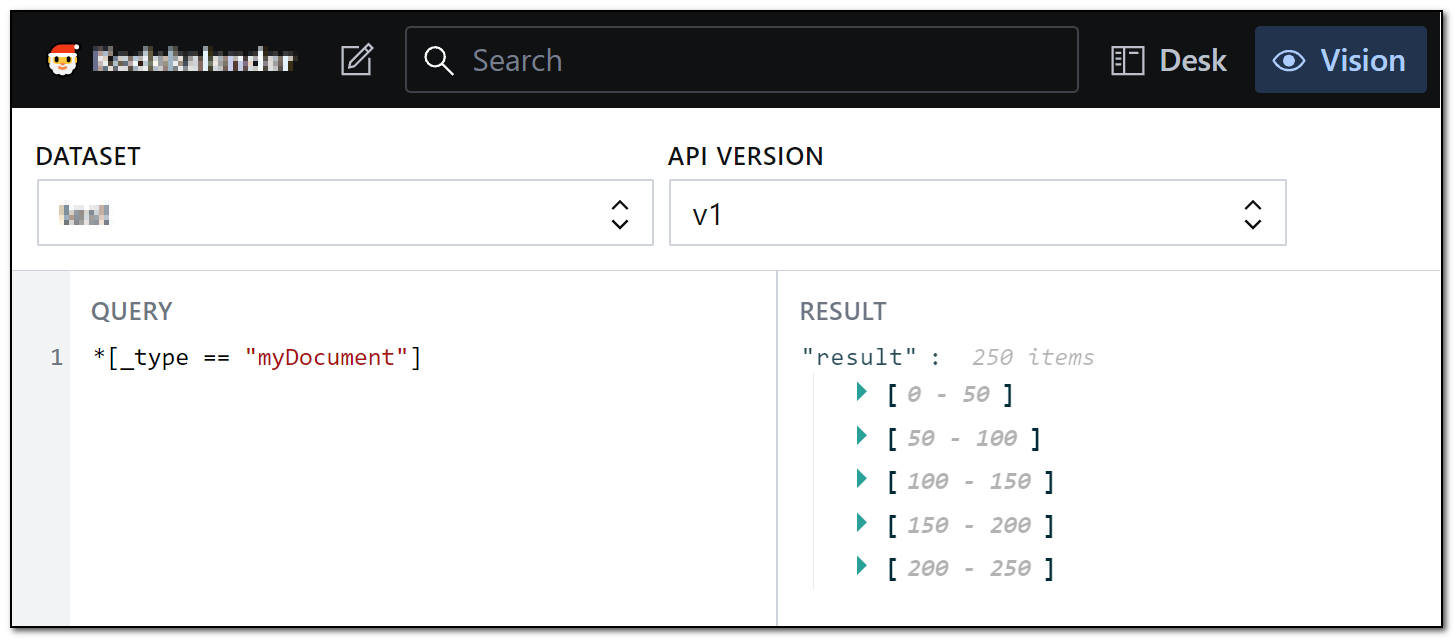Click the magnifying glass search icon
1454x639 pixels.
pyautogui.click(x=440, y=61)
